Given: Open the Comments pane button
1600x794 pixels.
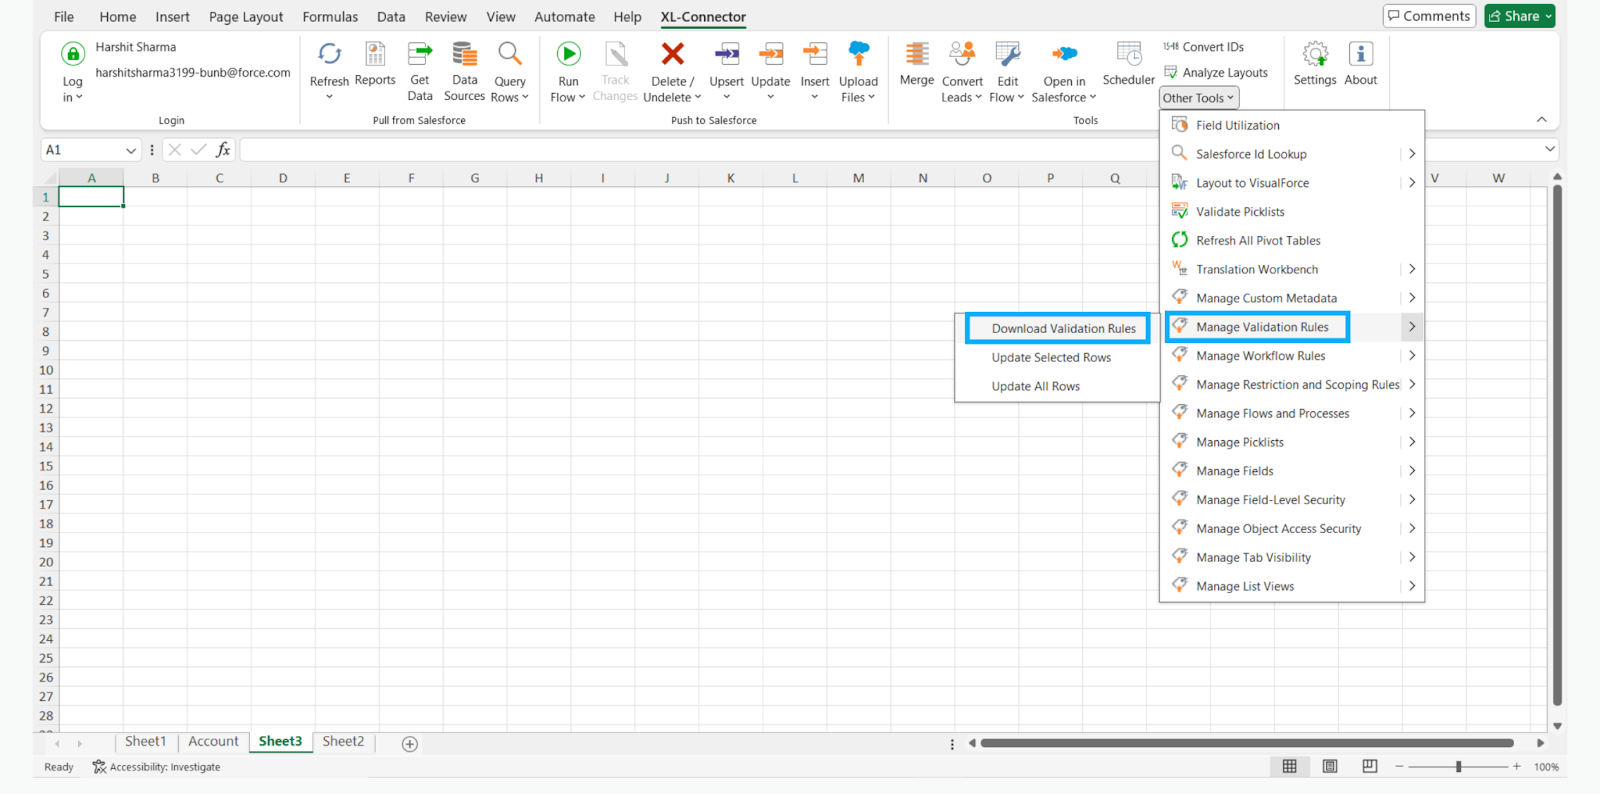Looking at the screenshot, I should pyautogui.click(x=1429, y=16).
